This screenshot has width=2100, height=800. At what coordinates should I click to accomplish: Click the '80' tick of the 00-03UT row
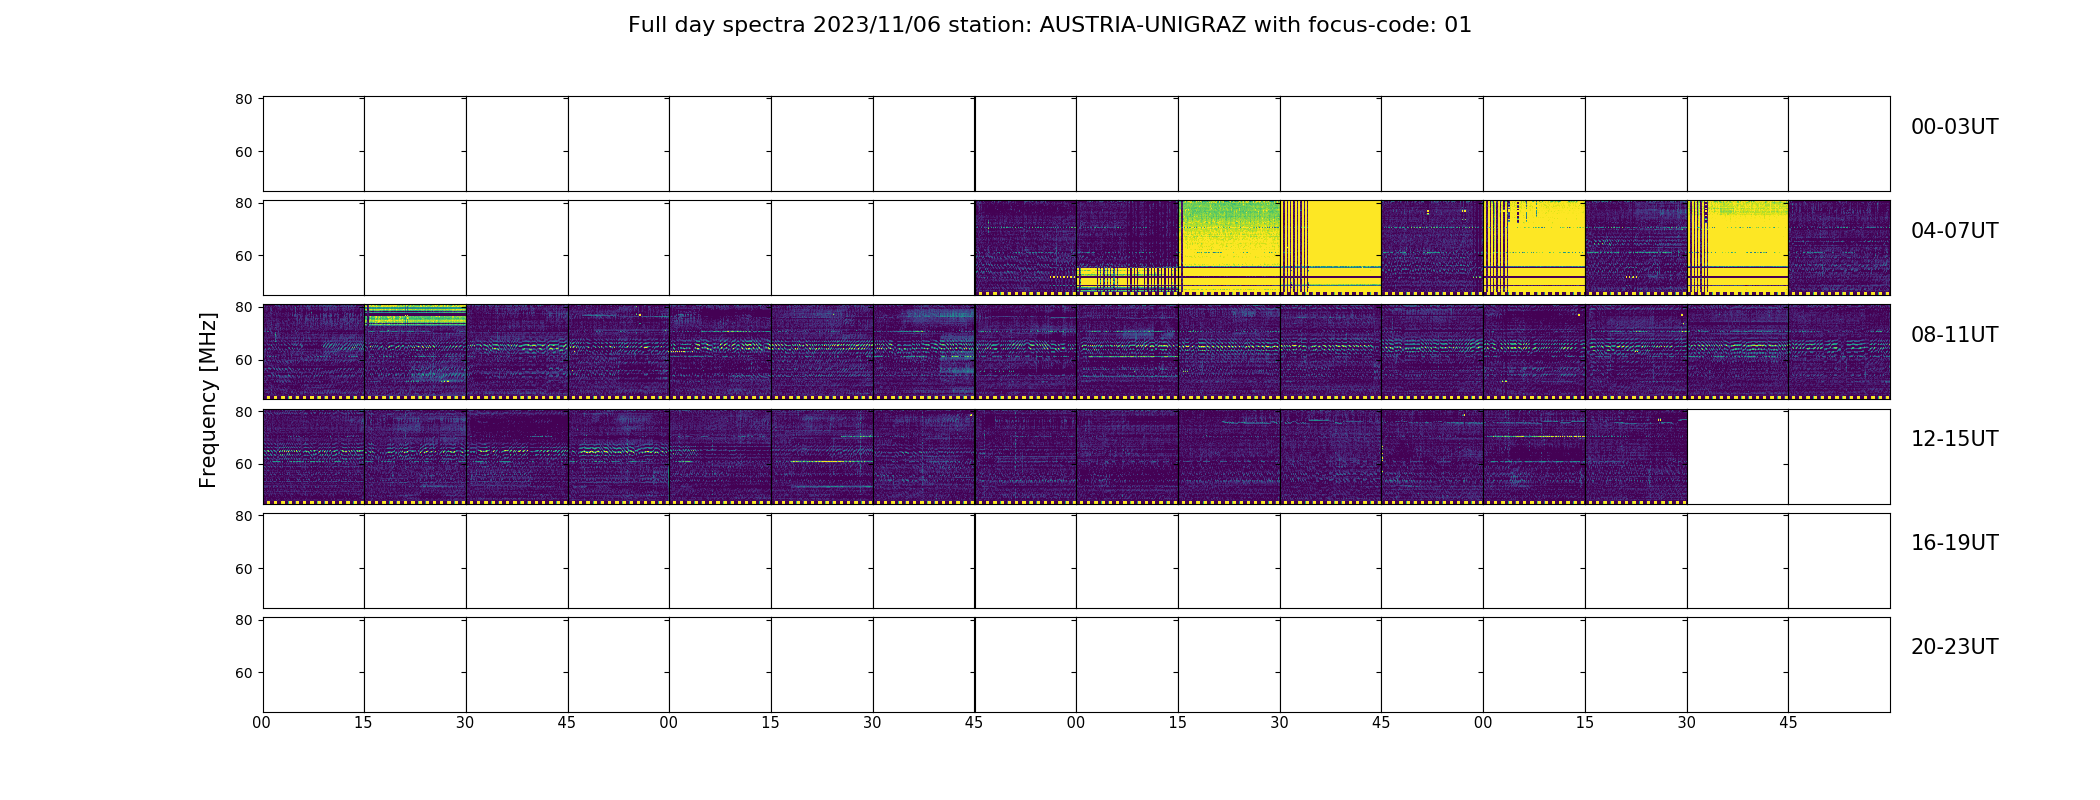243,99
